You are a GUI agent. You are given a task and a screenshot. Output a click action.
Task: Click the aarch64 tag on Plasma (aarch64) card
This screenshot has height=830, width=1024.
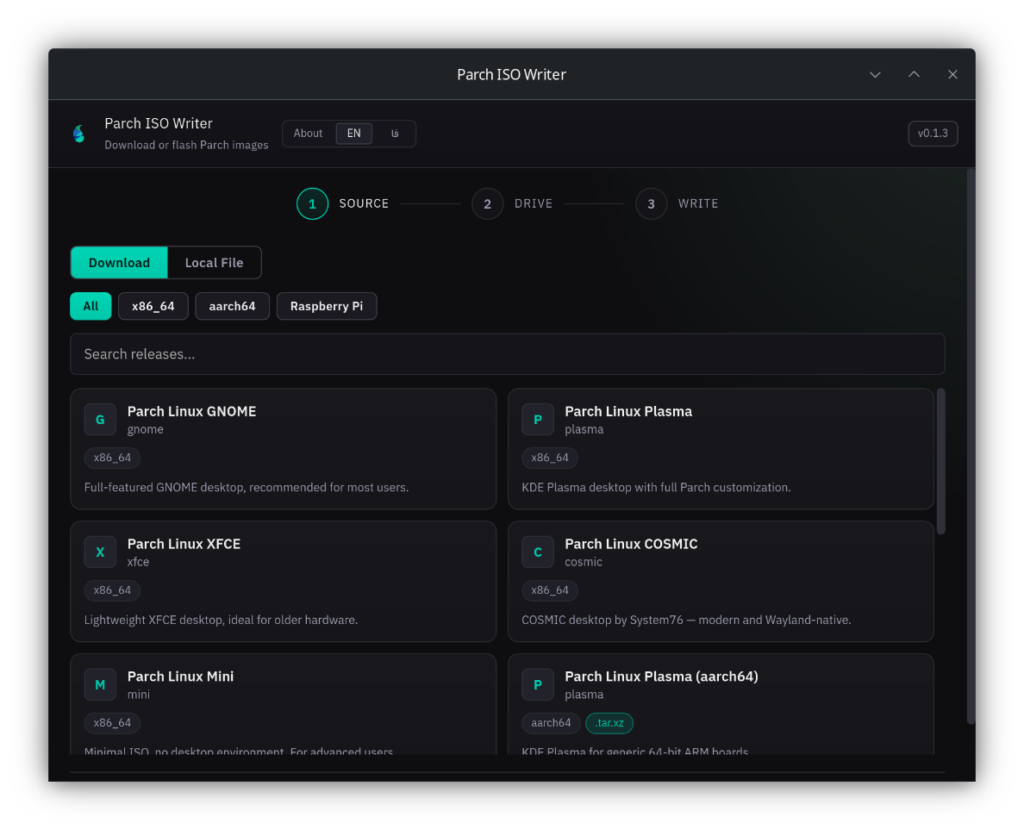coord(551,723)
